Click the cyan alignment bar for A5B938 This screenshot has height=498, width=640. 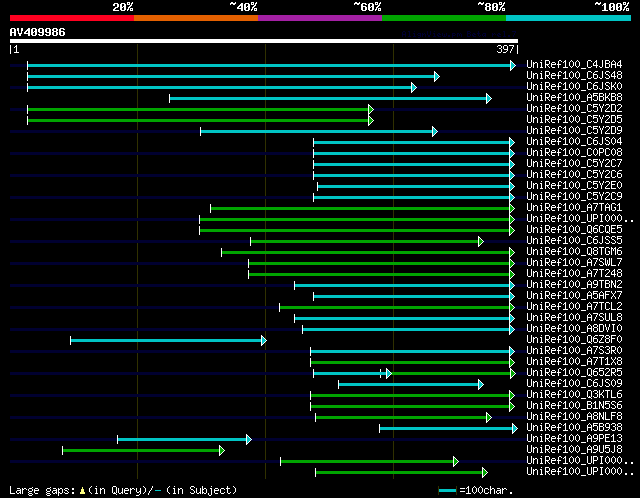pyautogui.click(x=449, y=429)
